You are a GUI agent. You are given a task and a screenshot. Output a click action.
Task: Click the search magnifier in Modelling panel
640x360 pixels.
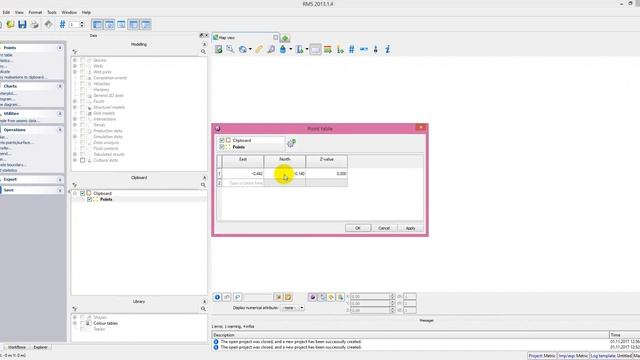(x=203, y=52)
